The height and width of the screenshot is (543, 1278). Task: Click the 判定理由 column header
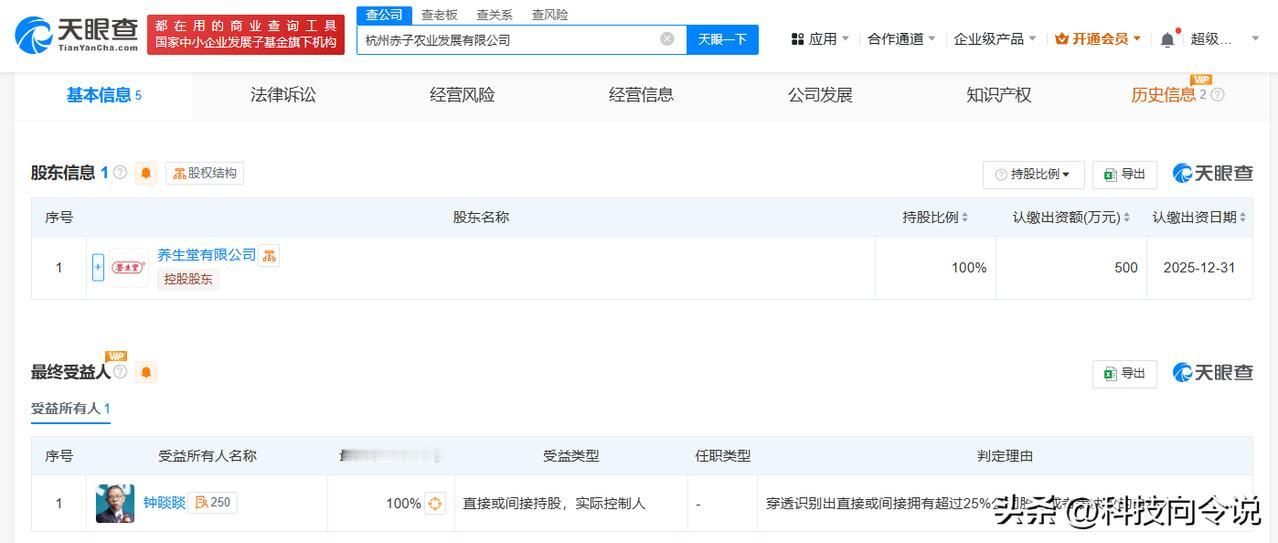[1005, 455]
